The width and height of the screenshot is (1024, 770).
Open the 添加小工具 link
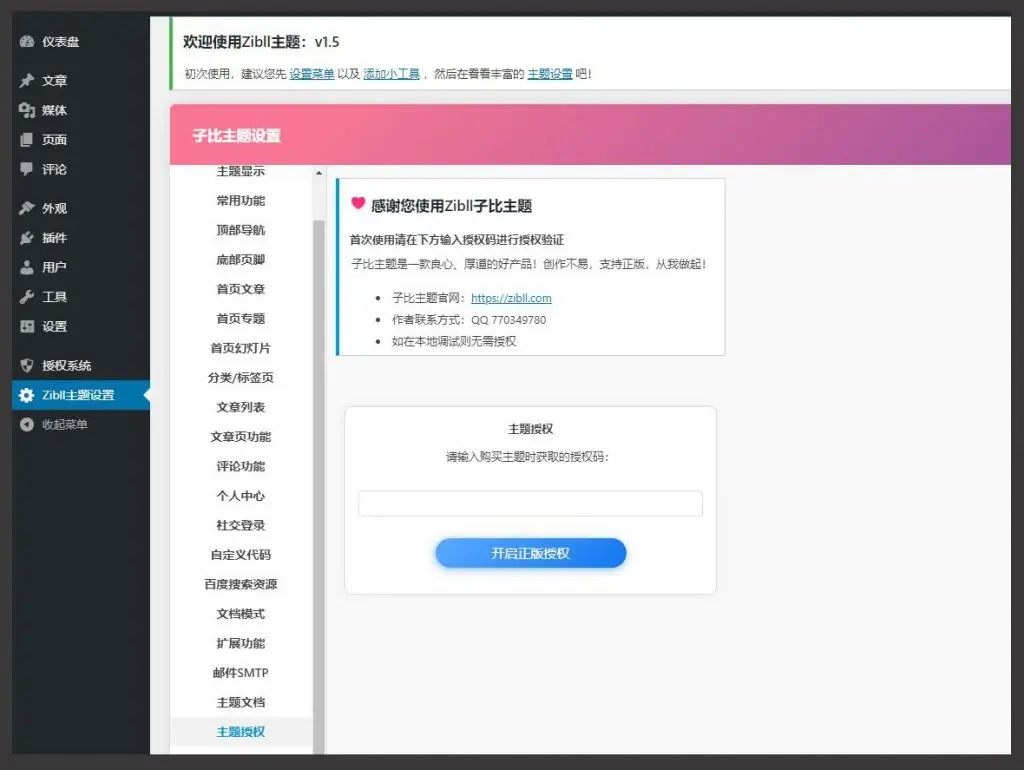[391, 74]
